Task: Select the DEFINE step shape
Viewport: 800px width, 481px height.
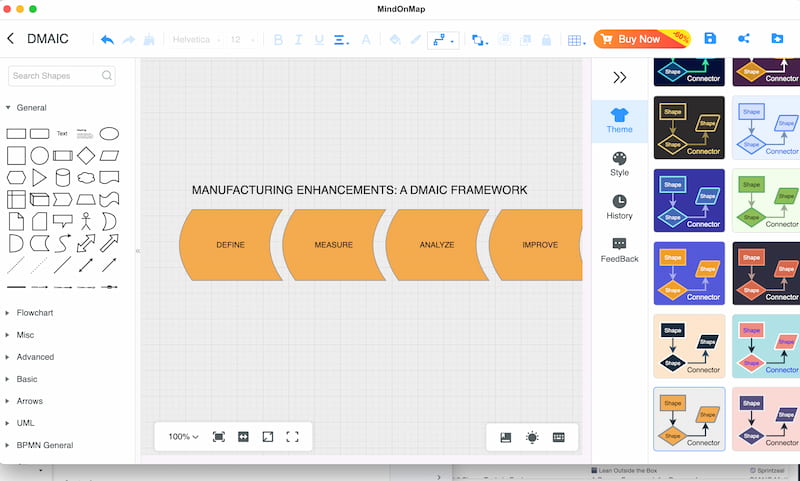Action: [x=231, y=245]
